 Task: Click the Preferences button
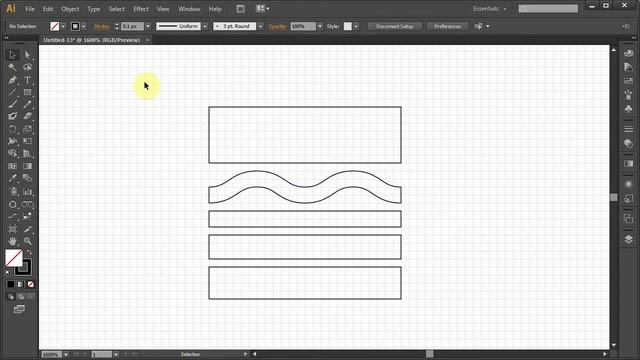click(447, 27)
